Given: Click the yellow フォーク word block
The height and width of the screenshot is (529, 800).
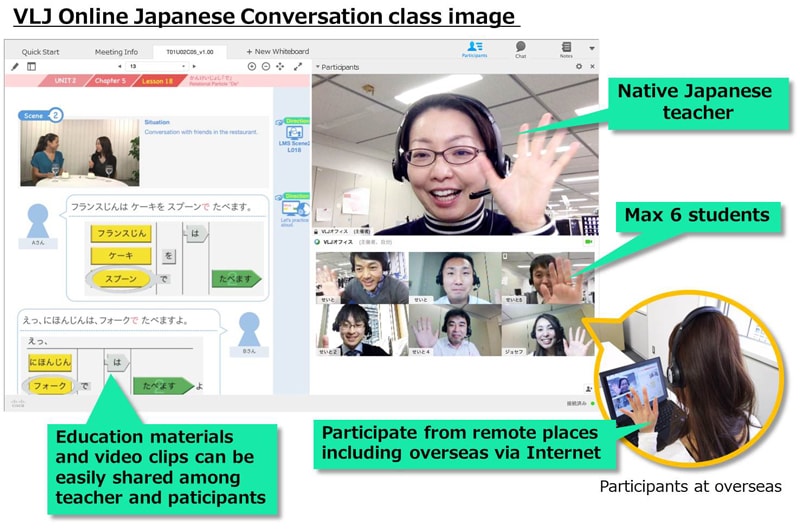Looking at the screenshot, I should click(49, 386).
